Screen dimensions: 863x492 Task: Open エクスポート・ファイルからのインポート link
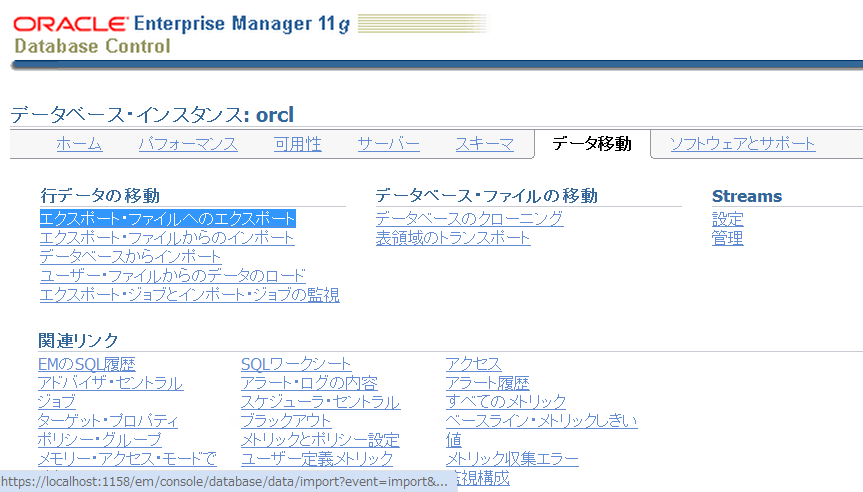pos(167,238)
